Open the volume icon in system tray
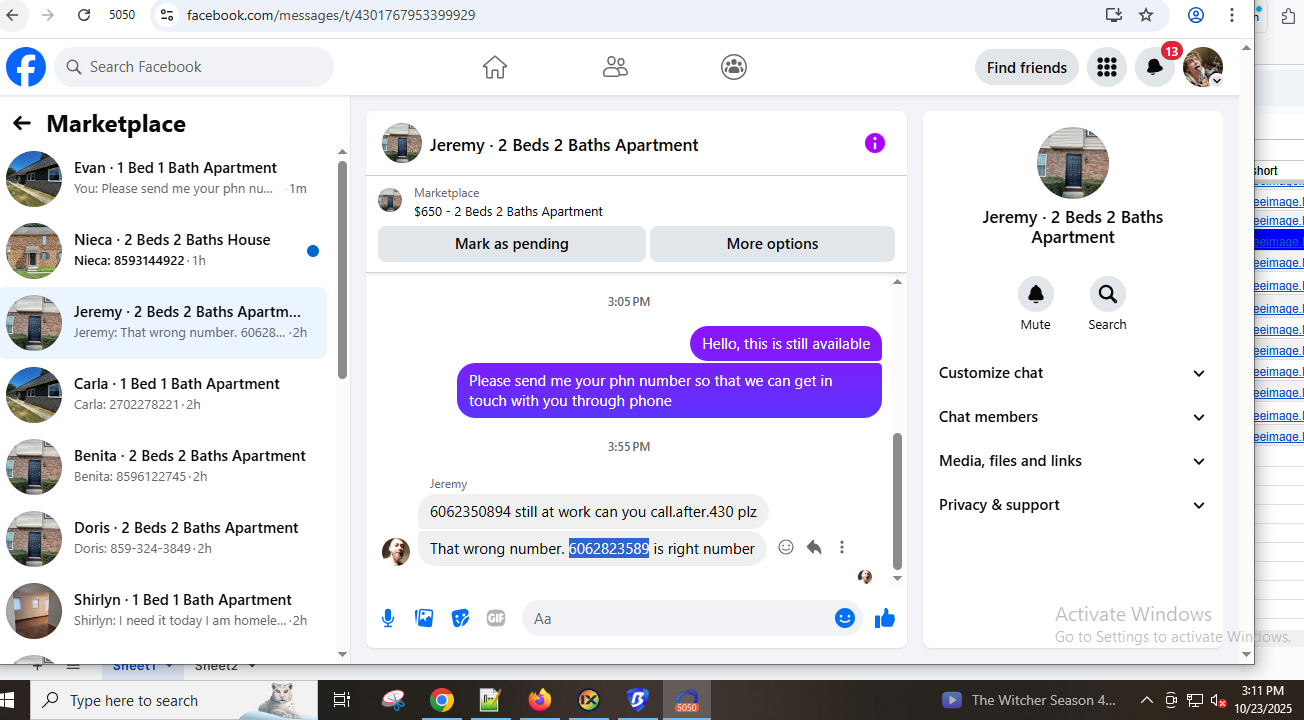This screenshot has width=1304, height=720. coord(1219,700)
